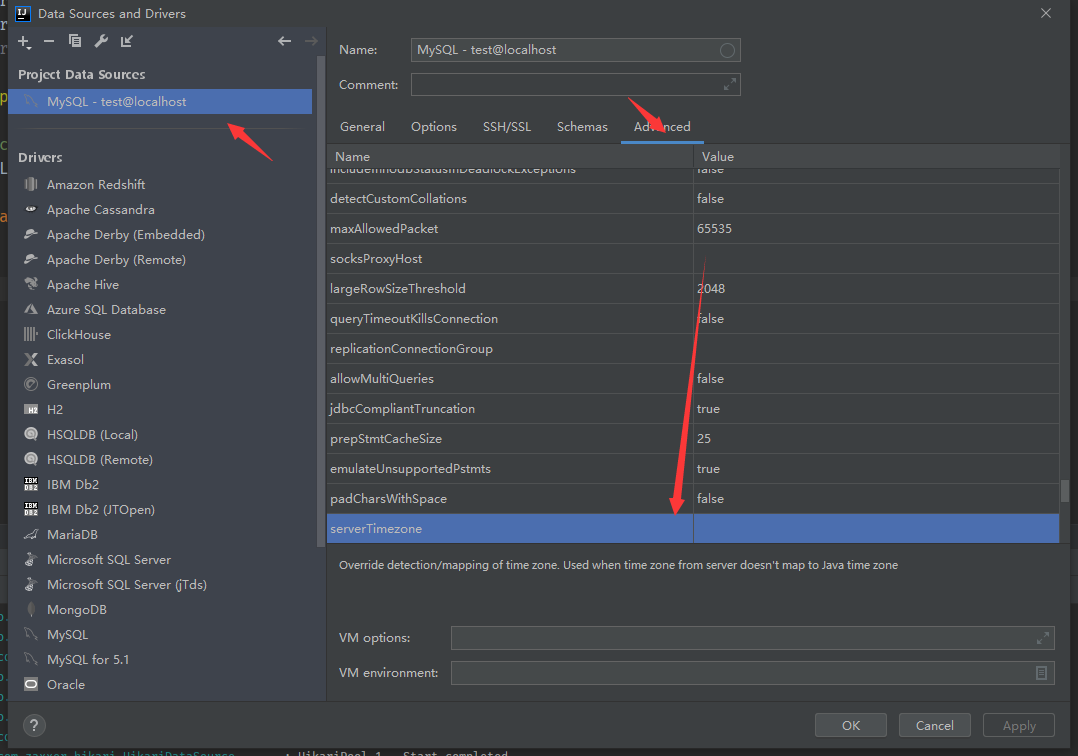Click the drivers list scrollbar
The height and width of the screenshot is (756, 1078).
click(320, 301)
